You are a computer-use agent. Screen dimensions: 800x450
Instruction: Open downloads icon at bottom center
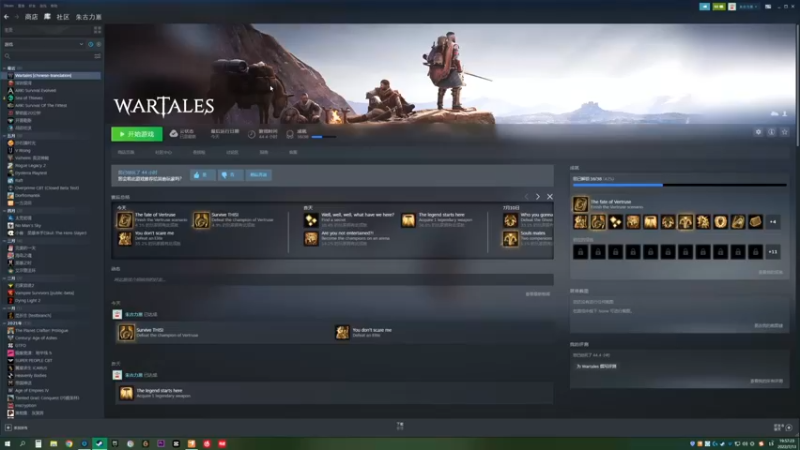[x=400, y=426]
